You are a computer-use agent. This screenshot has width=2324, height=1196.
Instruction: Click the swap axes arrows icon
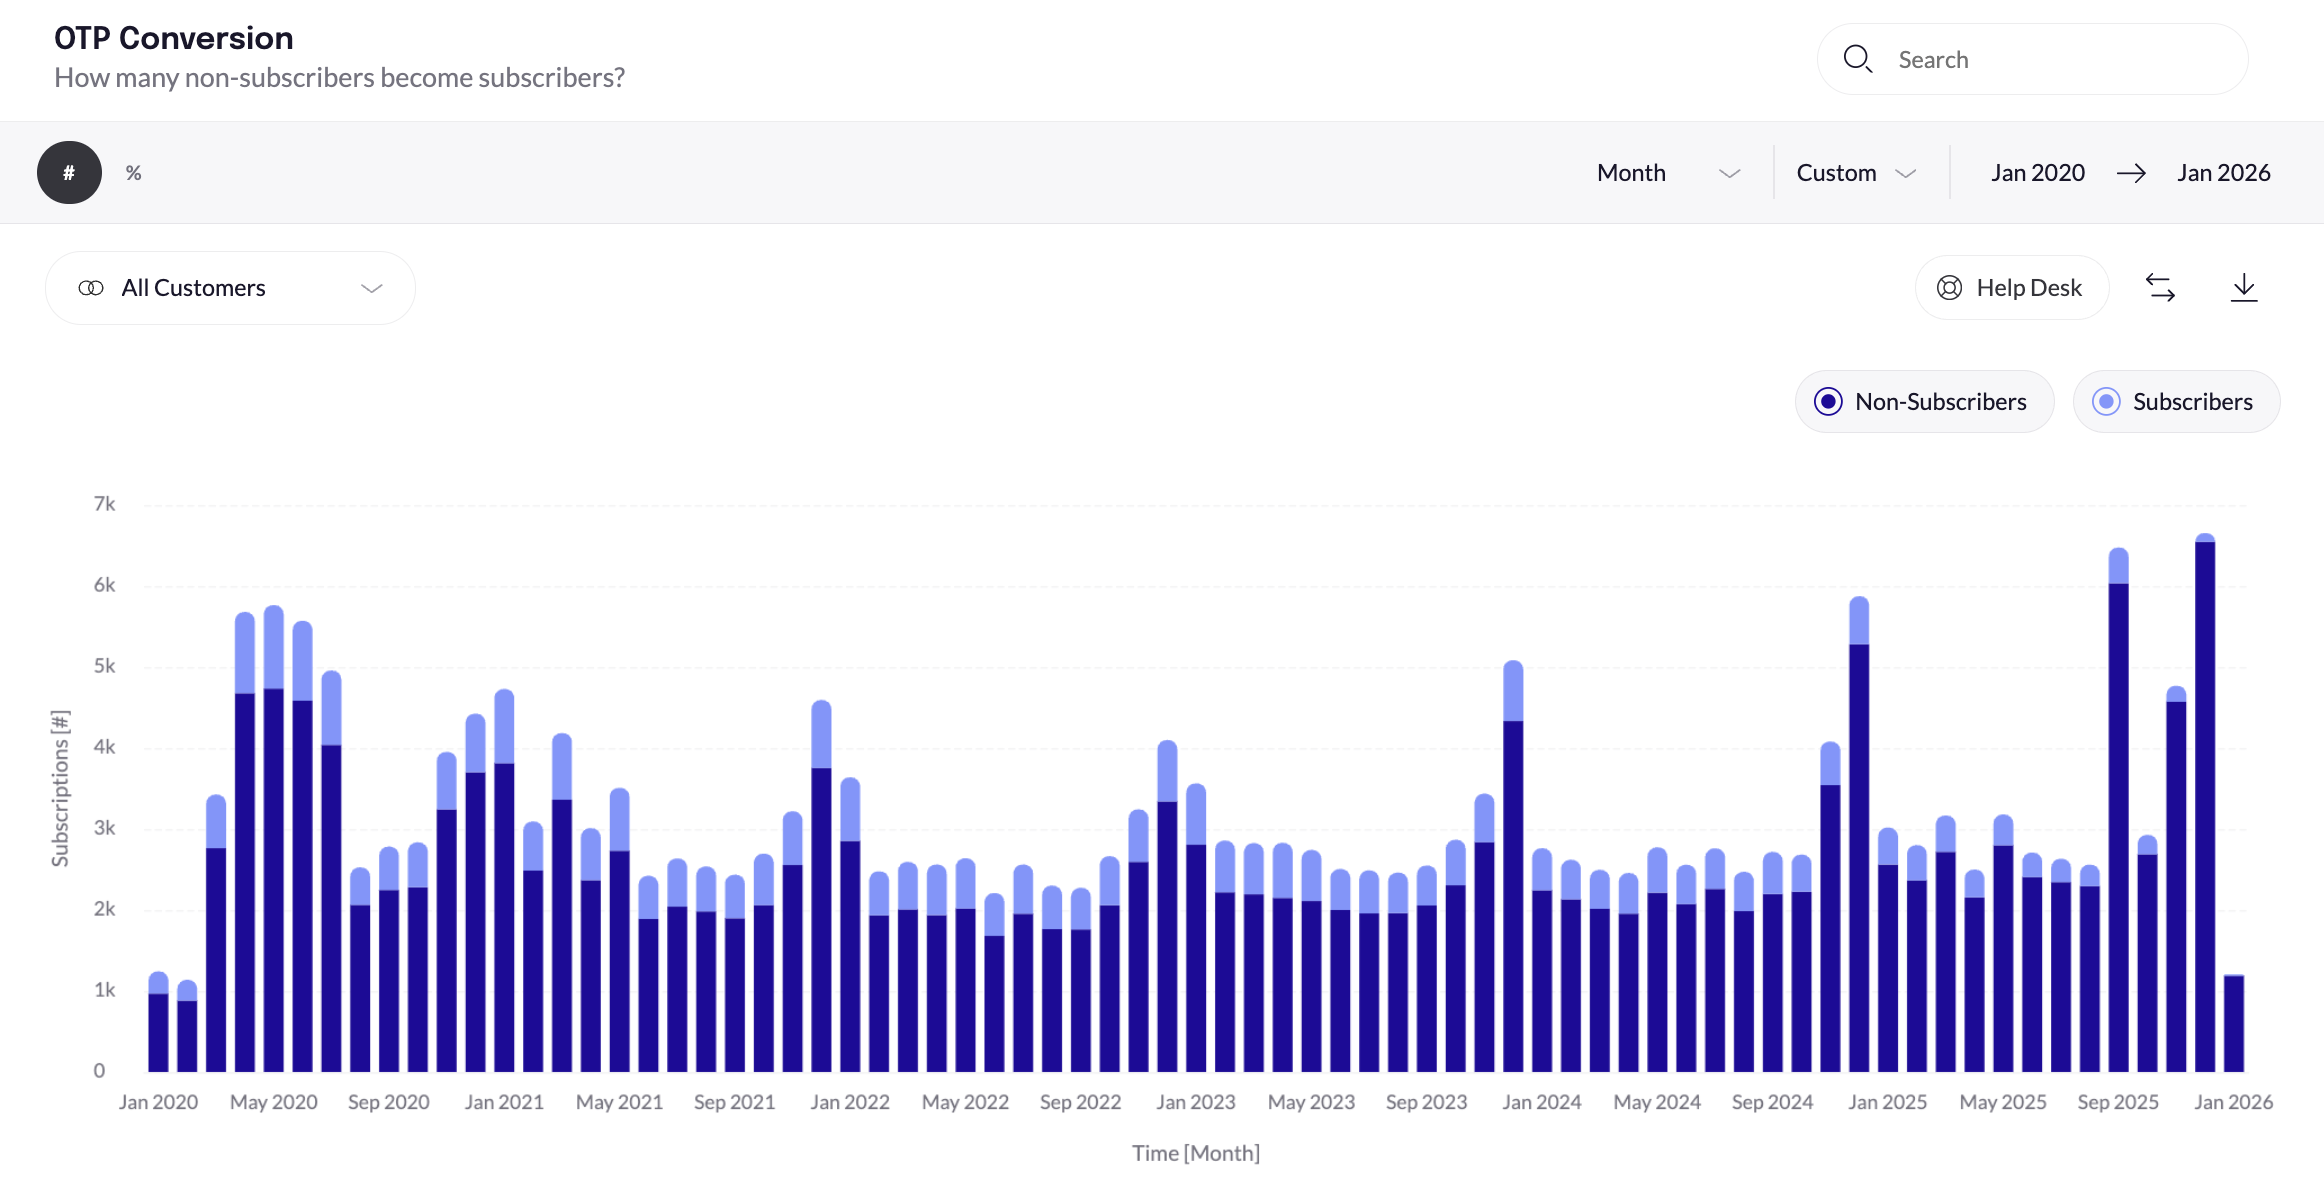point(2160,288)
